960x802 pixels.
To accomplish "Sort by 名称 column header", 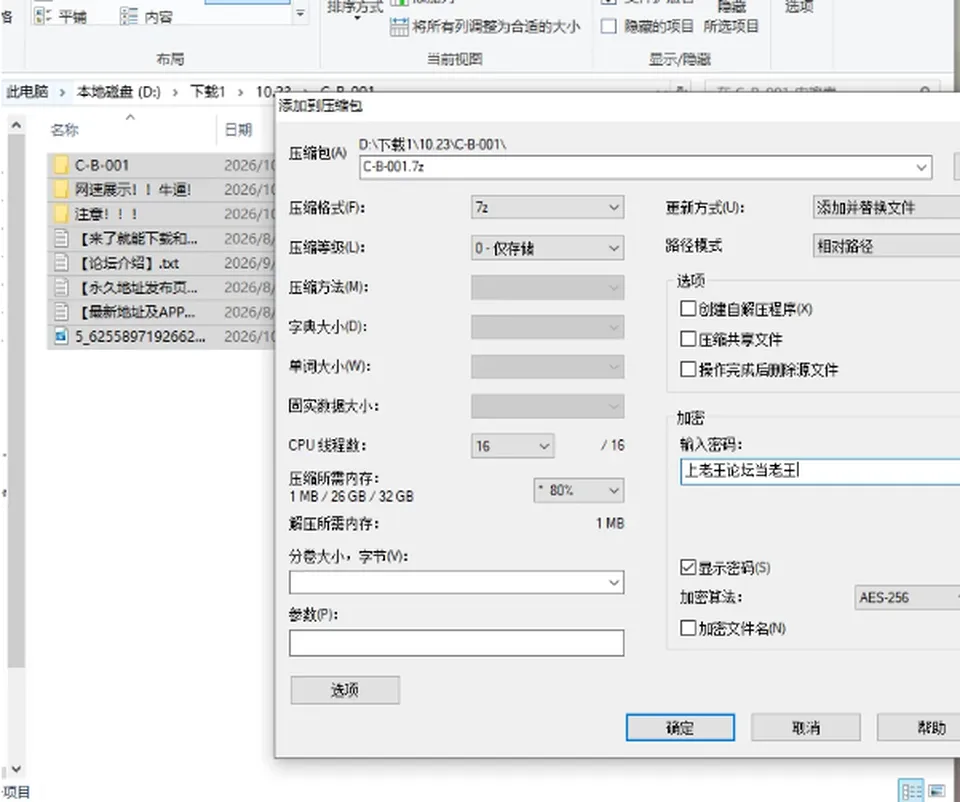I will [x=65, y=130].
